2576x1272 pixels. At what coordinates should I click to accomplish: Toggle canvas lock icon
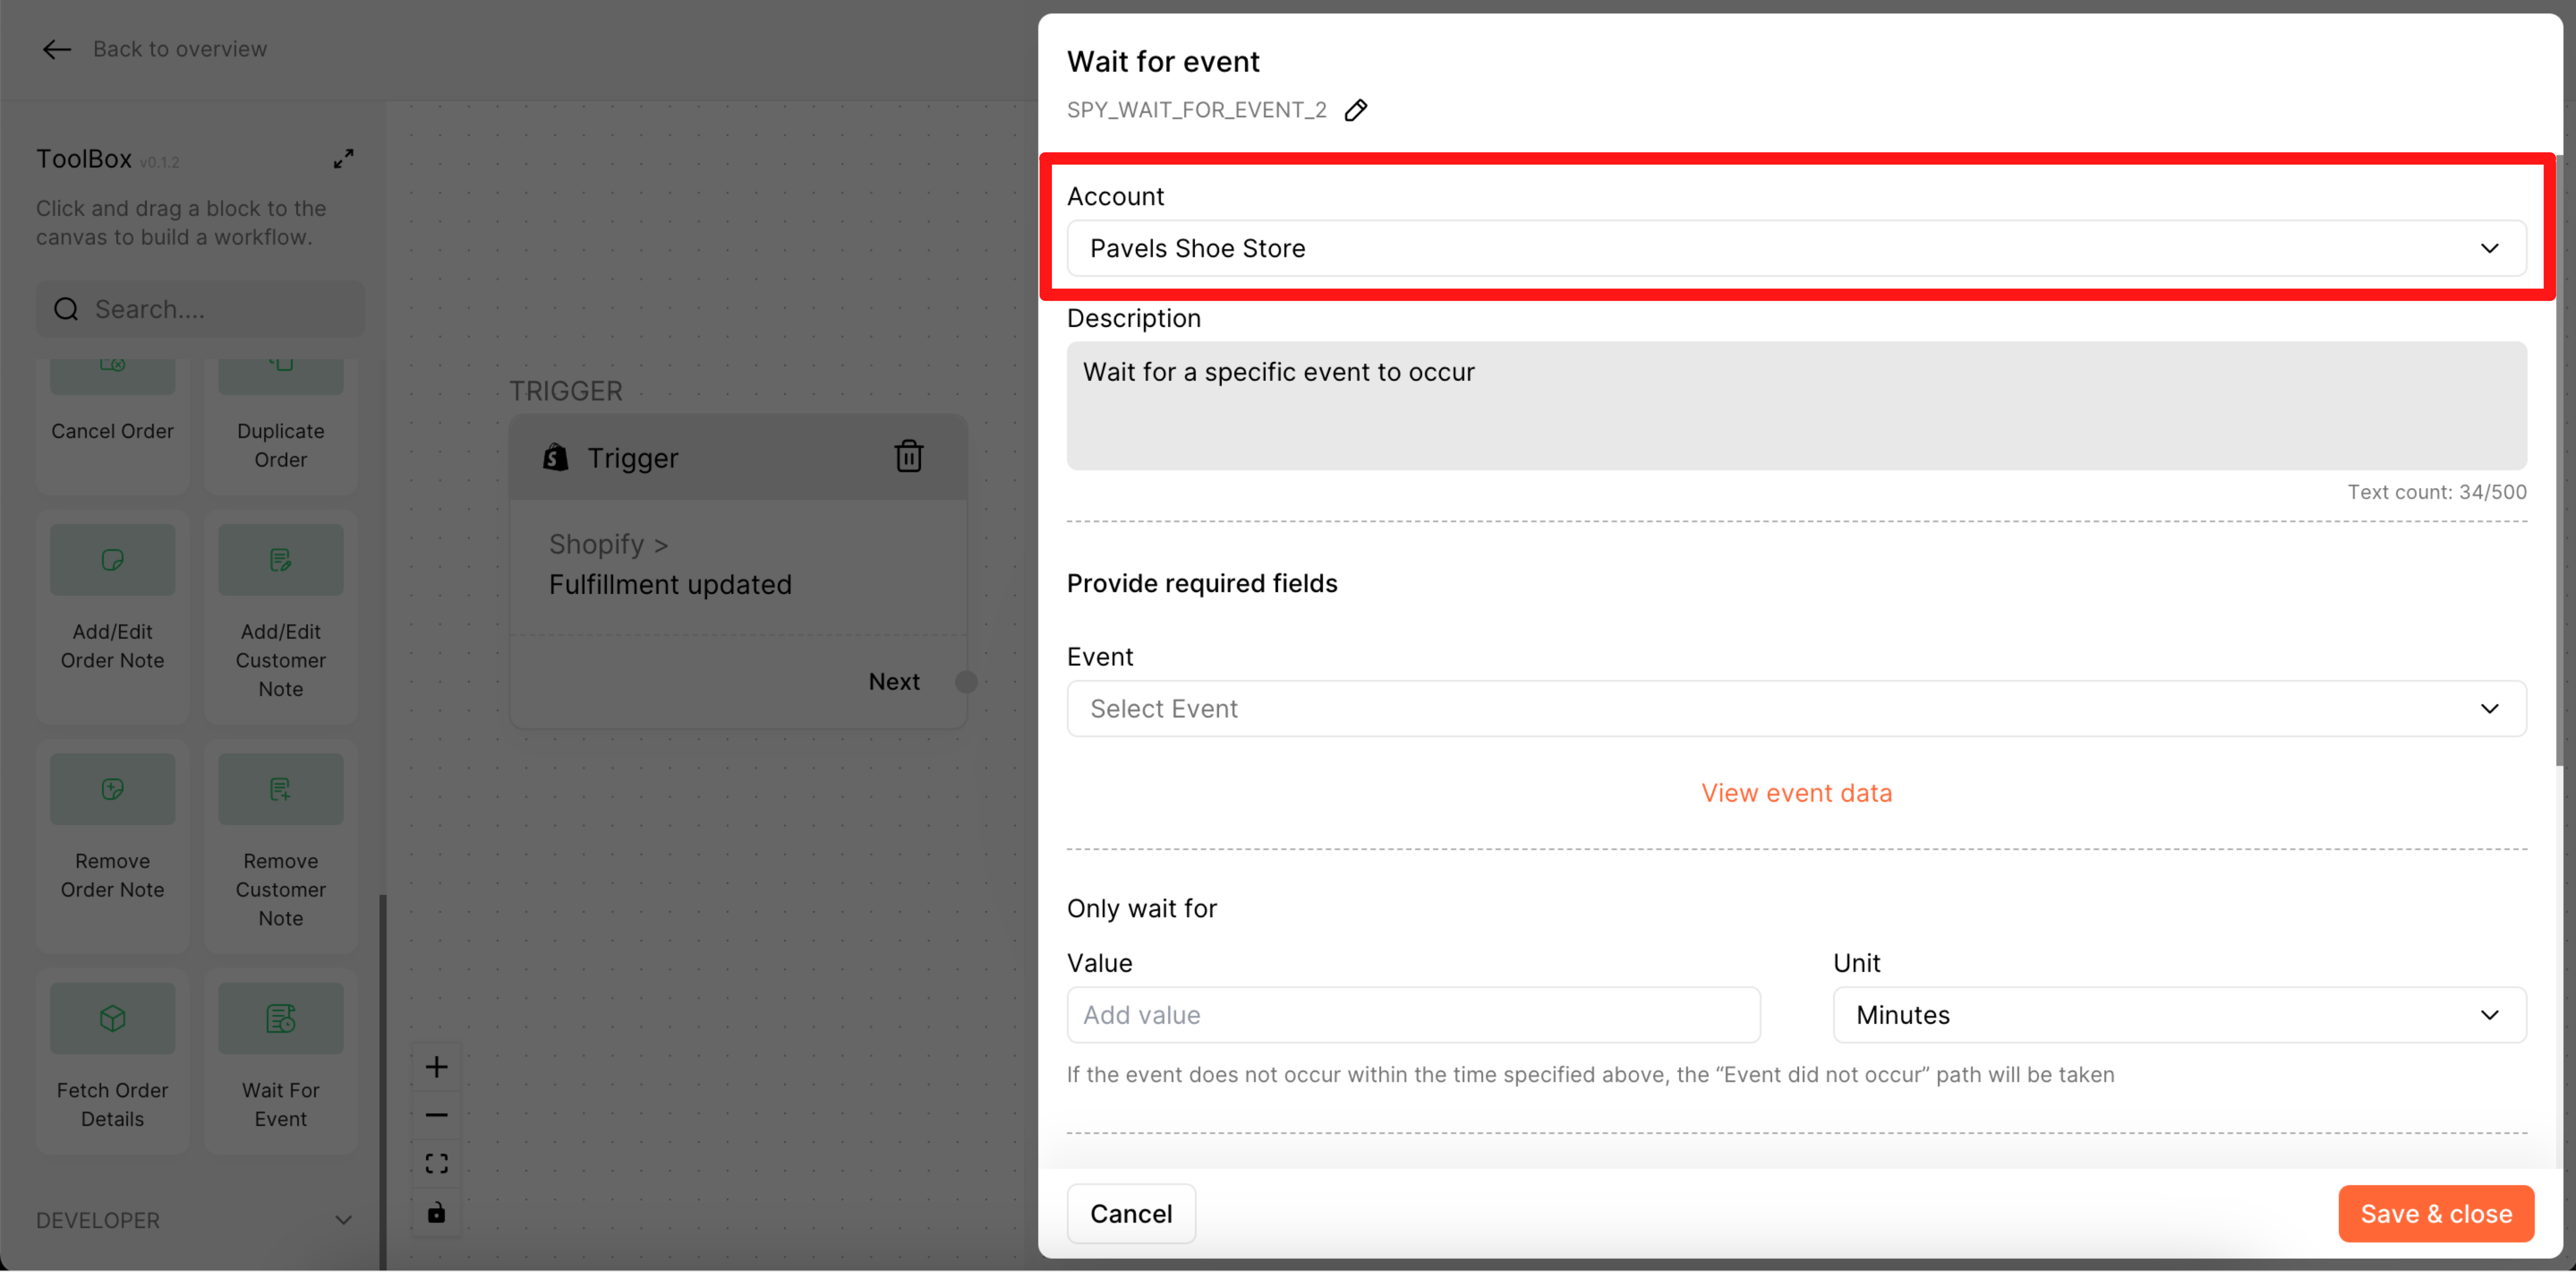point(437,1212)
